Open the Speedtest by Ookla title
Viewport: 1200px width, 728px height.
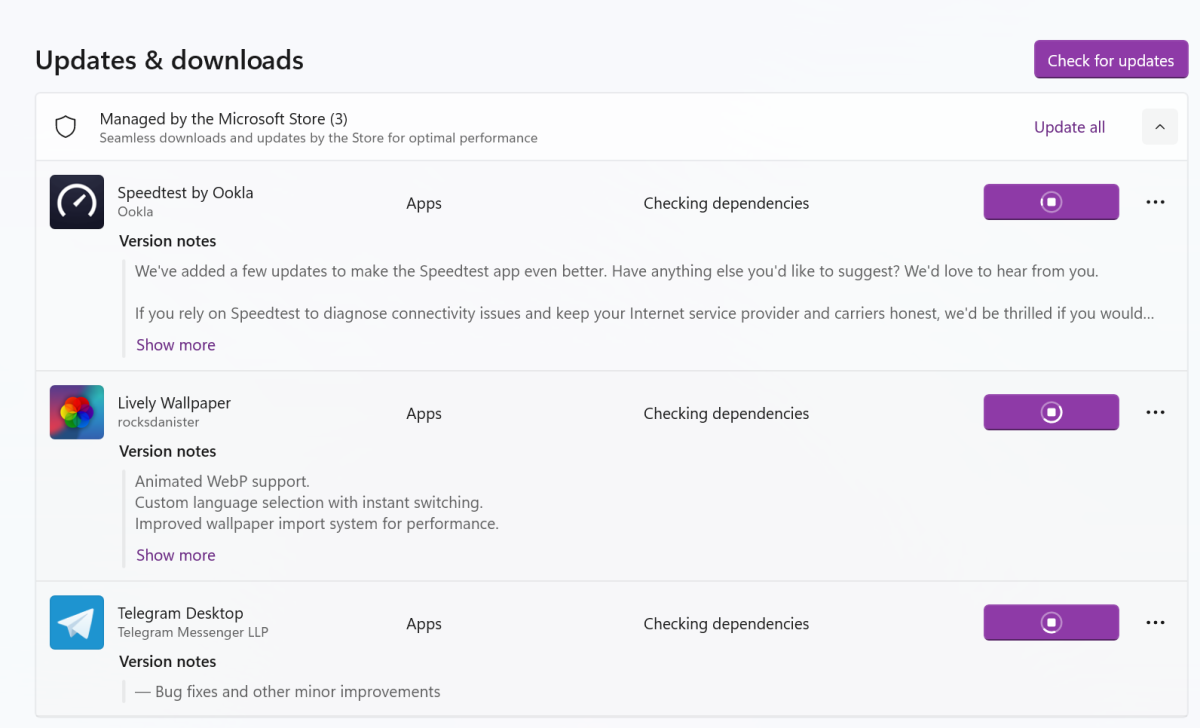tap(185, 193)
